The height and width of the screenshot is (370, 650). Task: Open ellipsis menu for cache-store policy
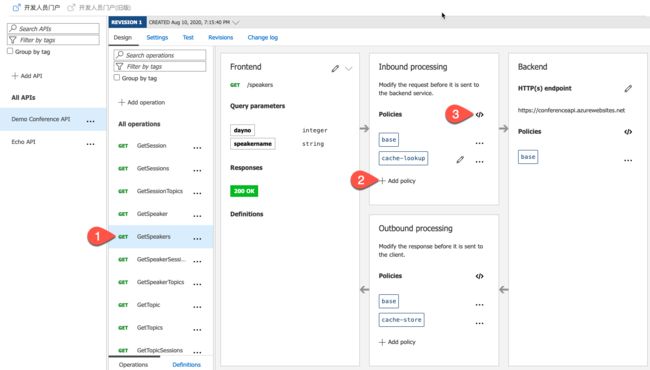click(479, 323)
